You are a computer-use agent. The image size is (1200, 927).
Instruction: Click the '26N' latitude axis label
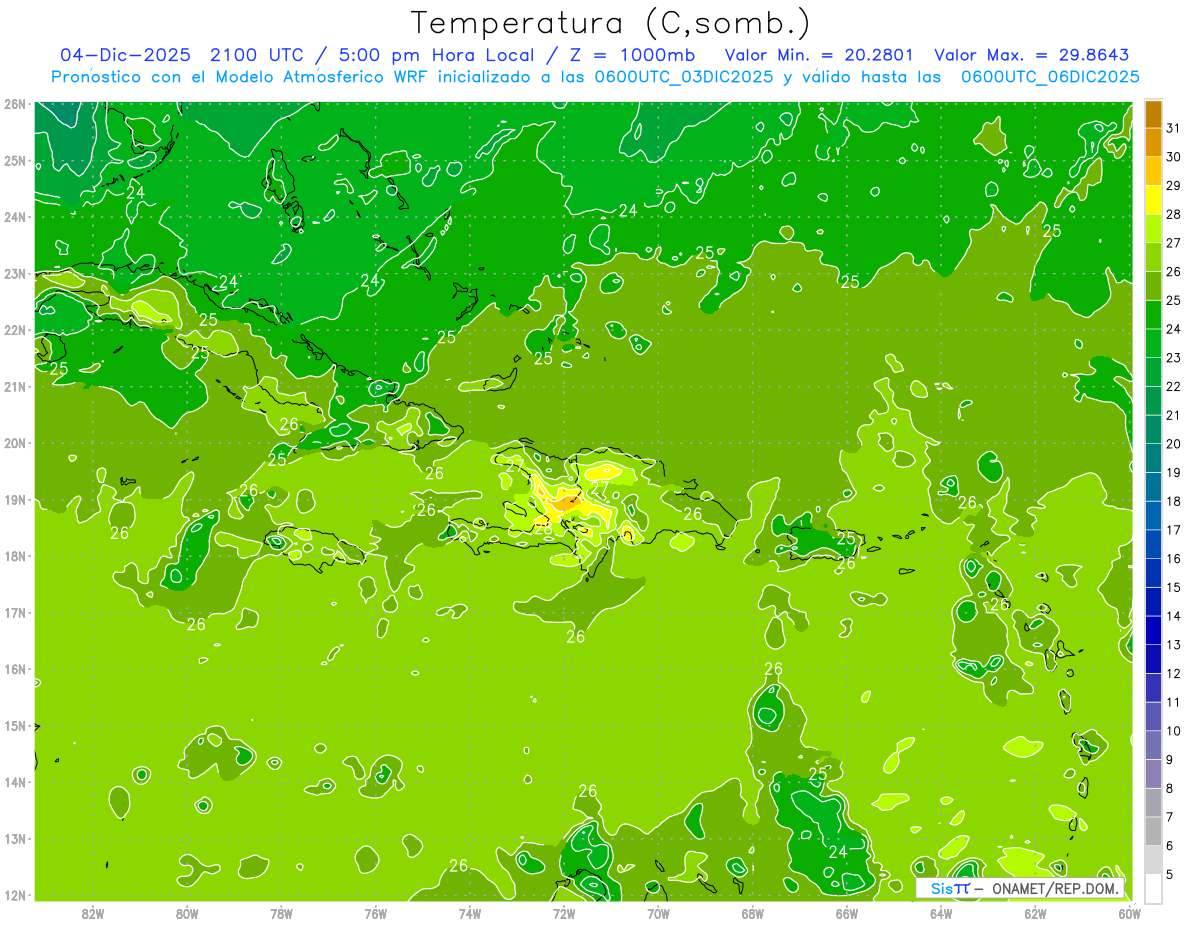(15, 104)
